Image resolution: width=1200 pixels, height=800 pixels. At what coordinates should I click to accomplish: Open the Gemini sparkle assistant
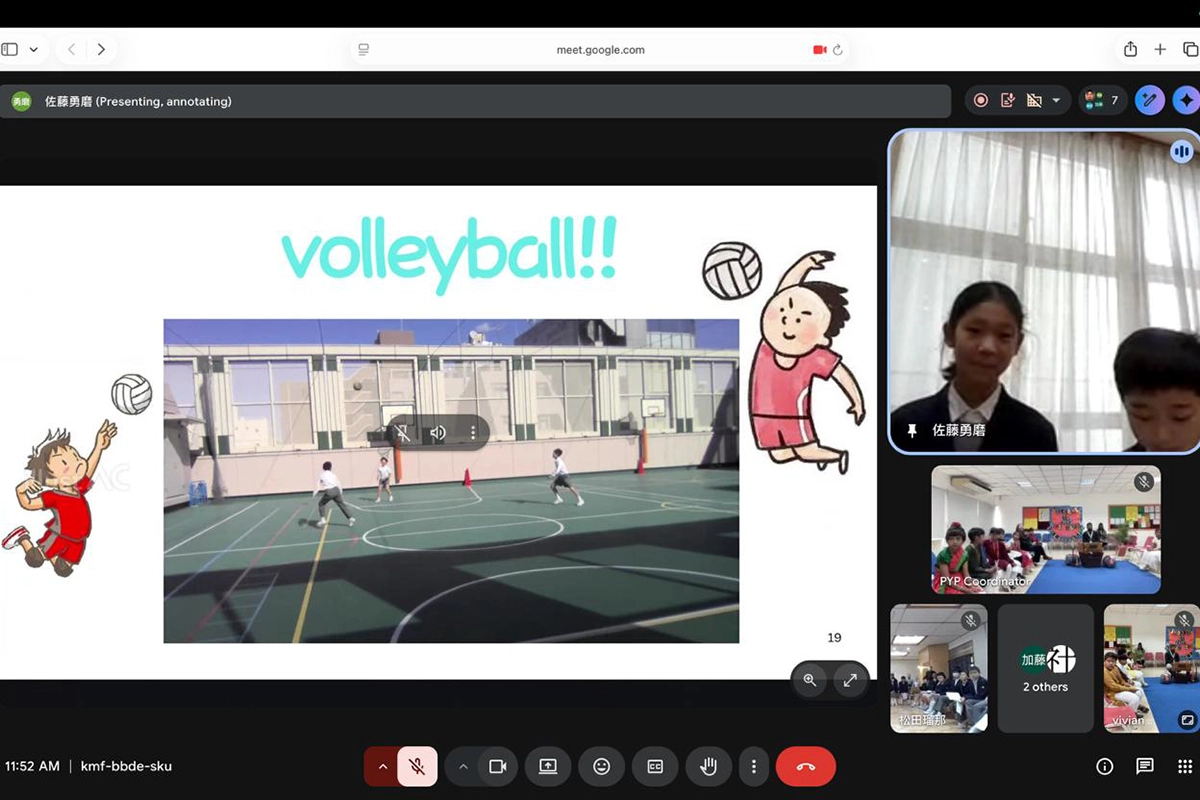[1186, 100]
